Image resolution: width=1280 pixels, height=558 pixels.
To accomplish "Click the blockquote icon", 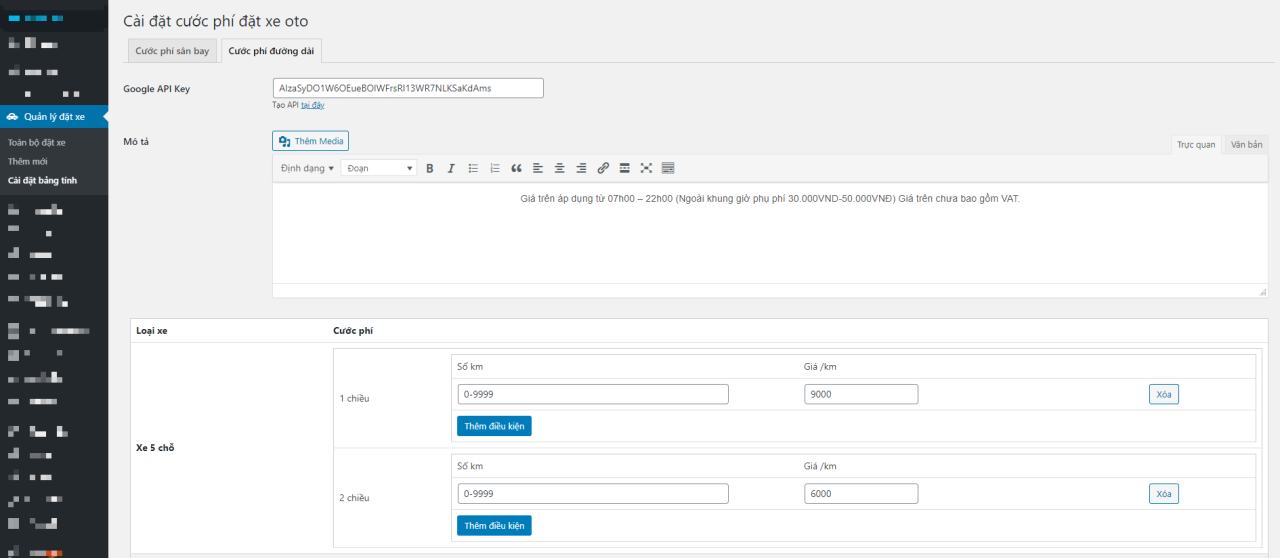I will click(517, 168).
